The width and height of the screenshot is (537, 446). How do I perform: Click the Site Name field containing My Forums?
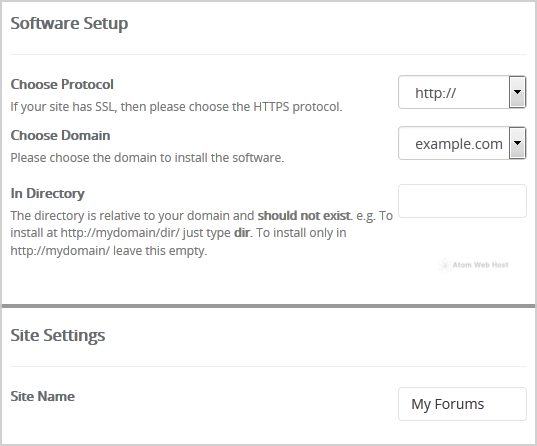[x=462, y=404]
